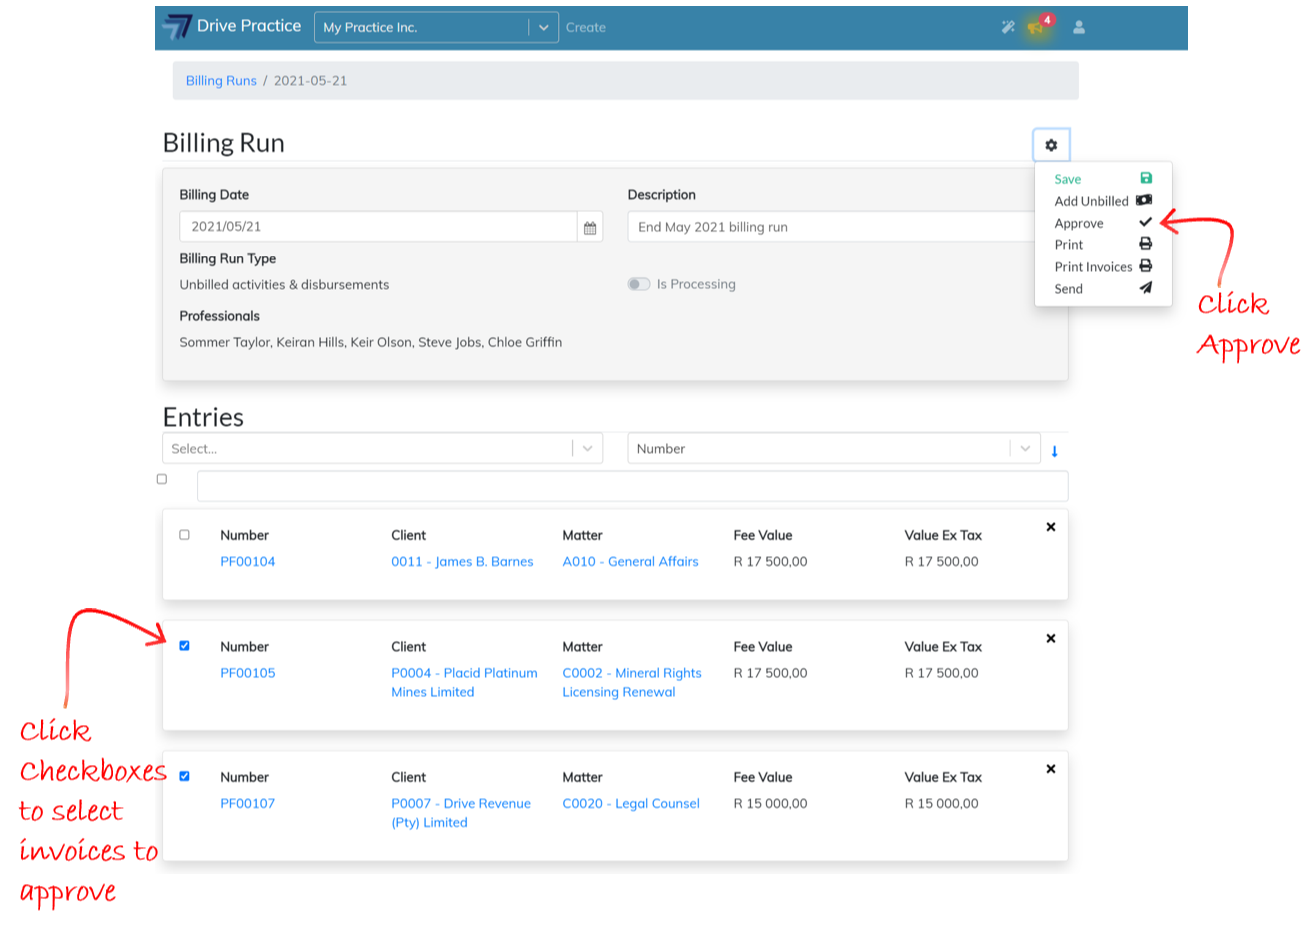This screenshot has height=932, width=1314.
Task: Toggle the Is Processing switch
Action: coord(638,284)
